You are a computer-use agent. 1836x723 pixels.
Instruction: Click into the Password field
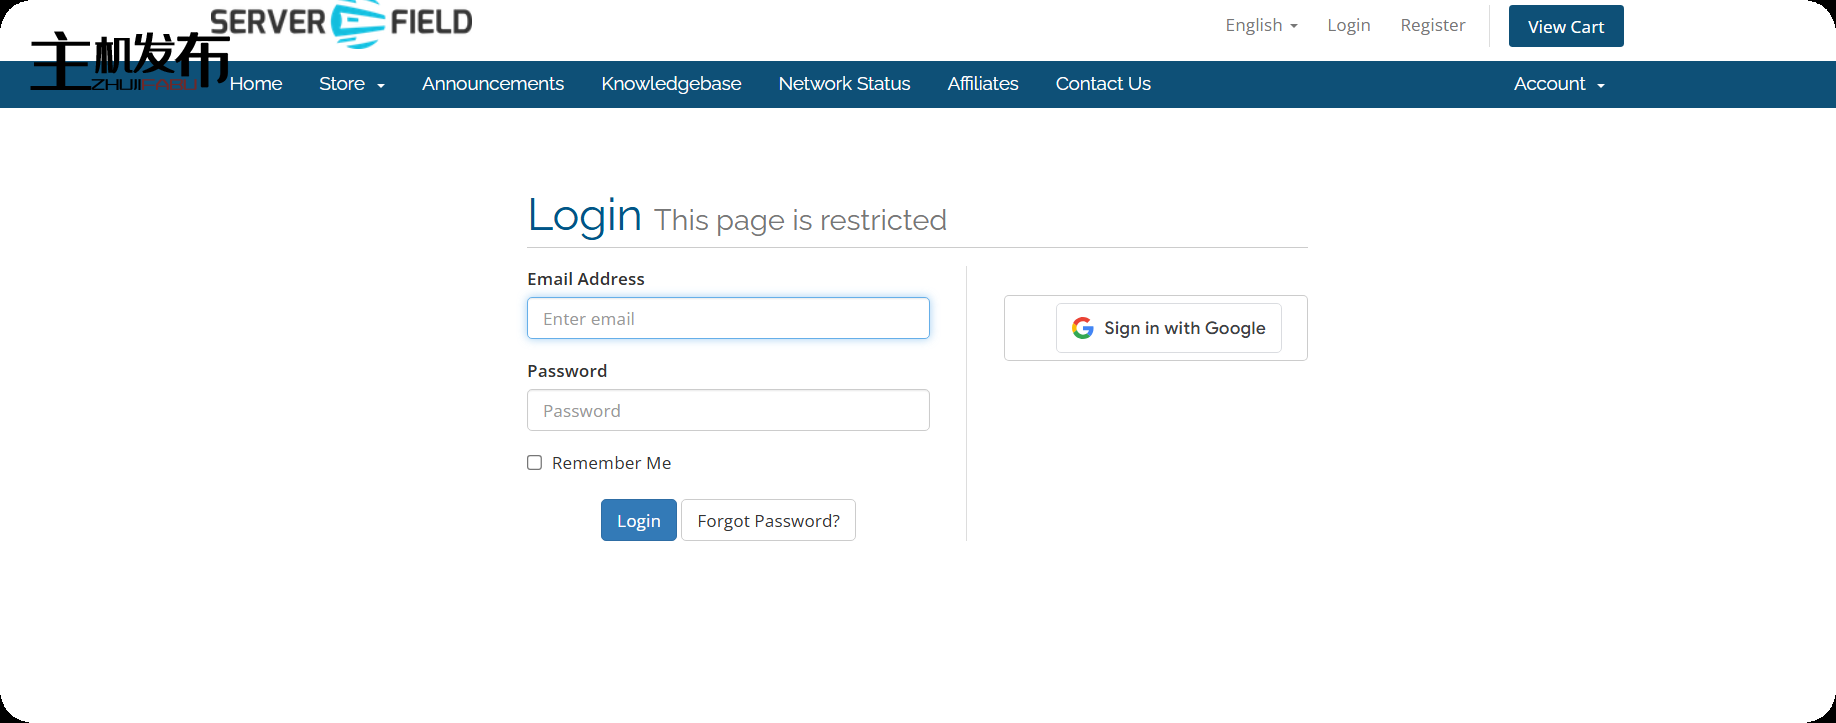click(x=728, y=411)
